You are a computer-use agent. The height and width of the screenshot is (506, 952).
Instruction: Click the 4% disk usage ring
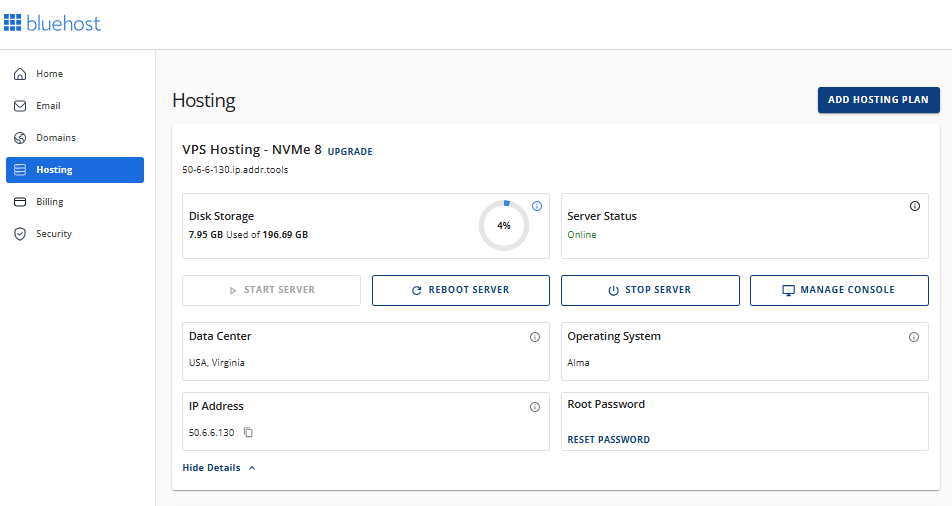point(504,225)
